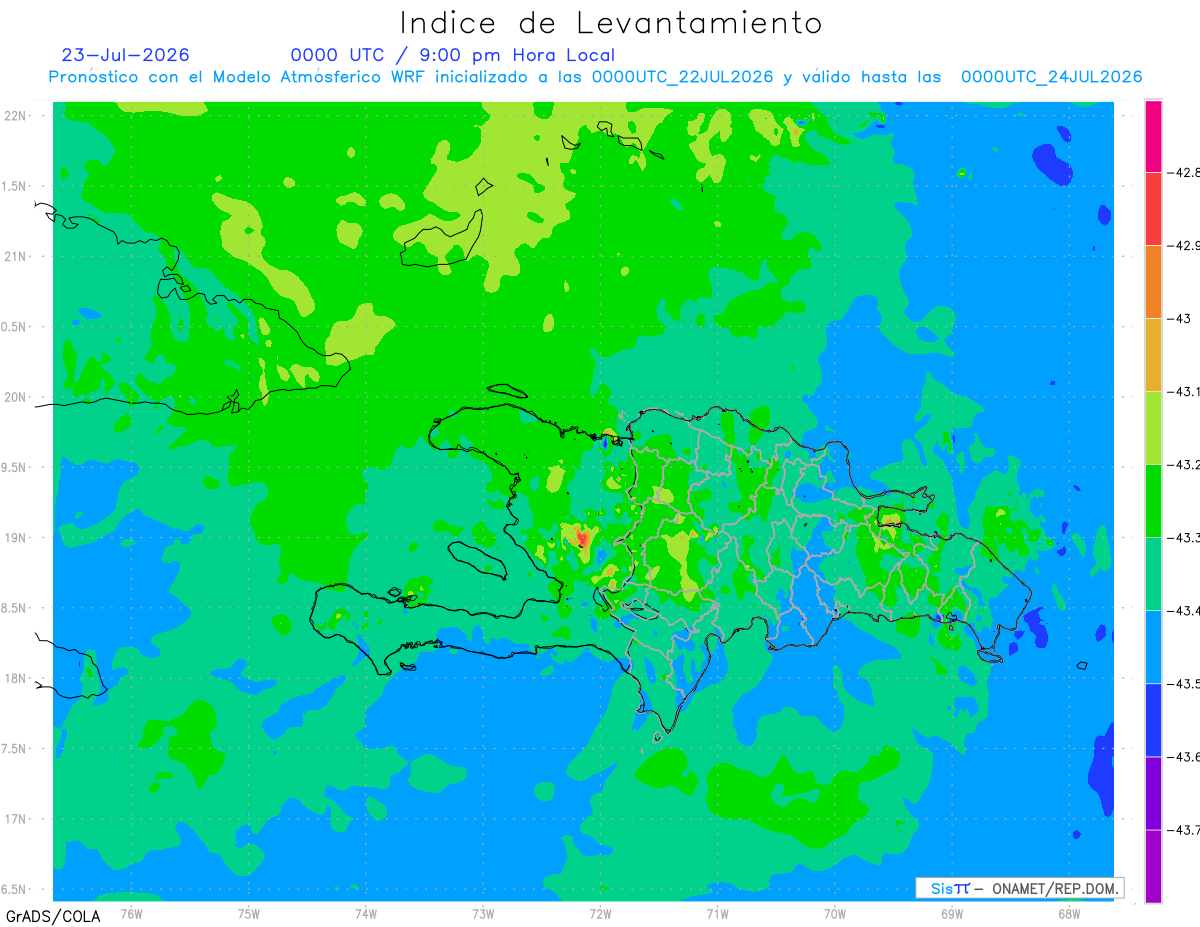Select the "23-Jul-2026" date label

[125, 55]
